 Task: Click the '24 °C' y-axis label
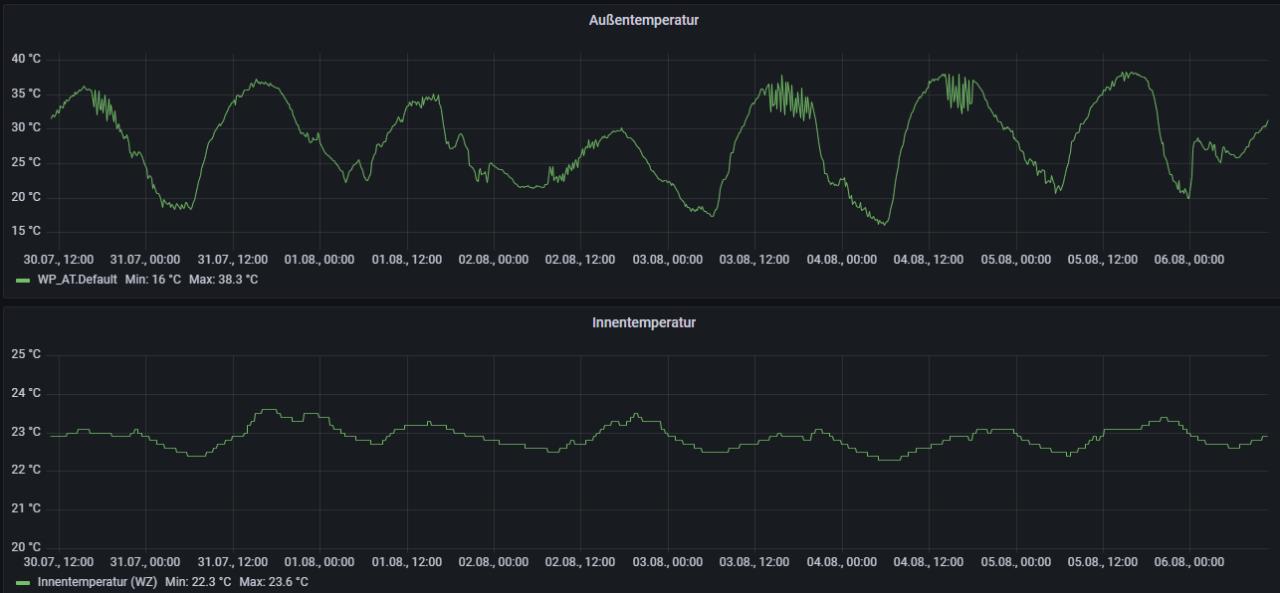click(x=26, y=394)
